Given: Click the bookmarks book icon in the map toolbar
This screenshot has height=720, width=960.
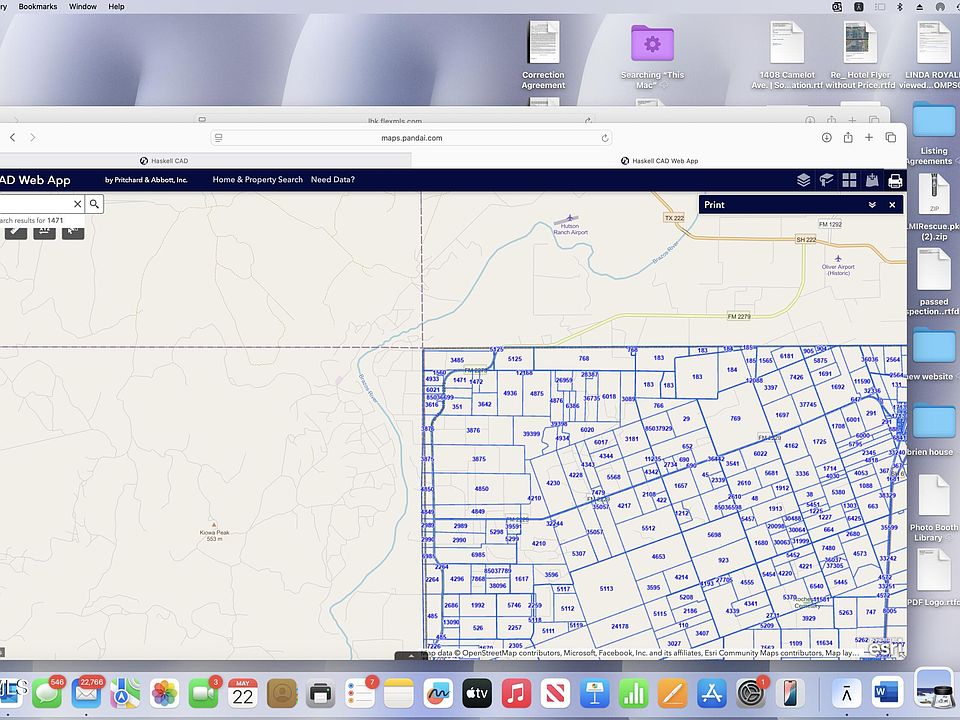Looking at the screenshot, I should tap(825, 180).
